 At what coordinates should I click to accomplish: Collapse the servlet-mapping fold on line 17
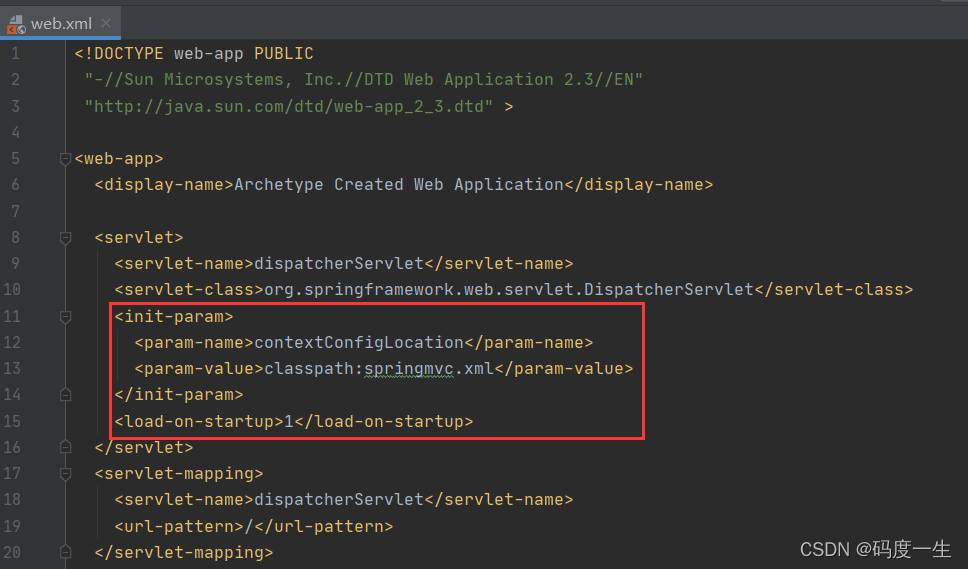pos(65,474)
